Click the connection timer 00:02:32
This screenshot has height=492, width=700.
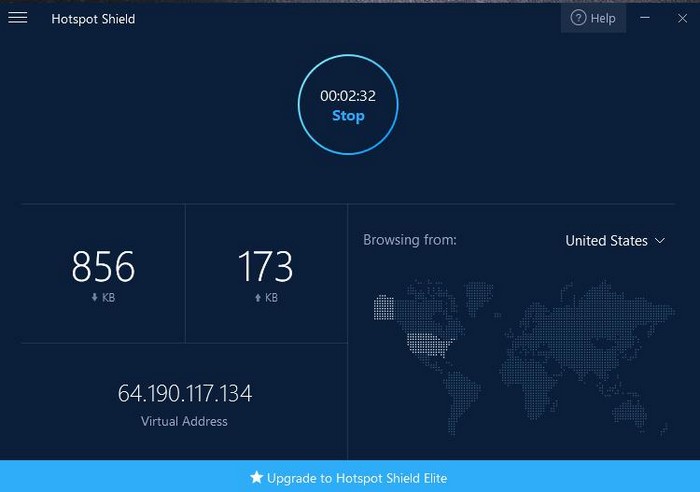[348, 96]
